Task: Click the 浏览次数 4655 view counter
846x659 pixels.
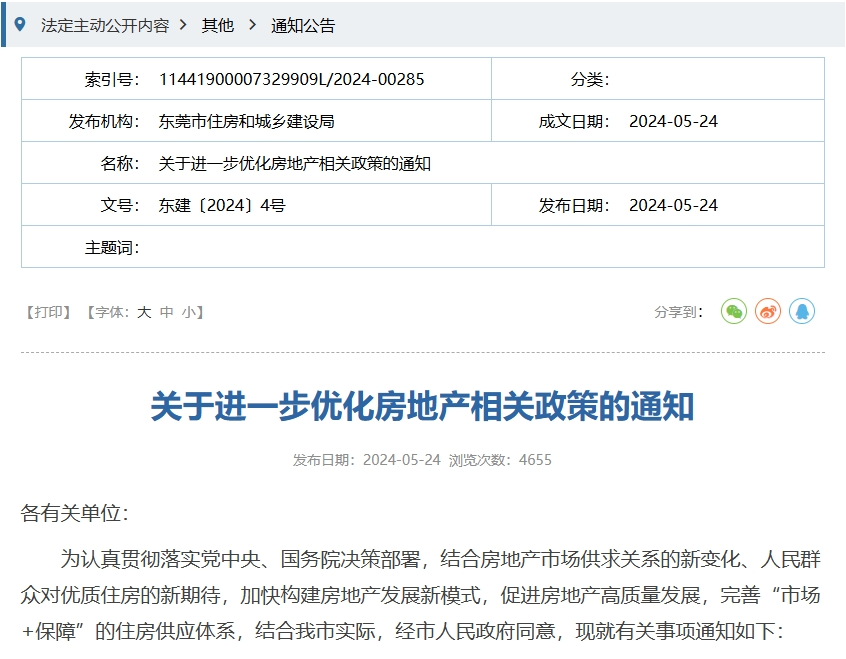Action: click(x=500, y=460)
